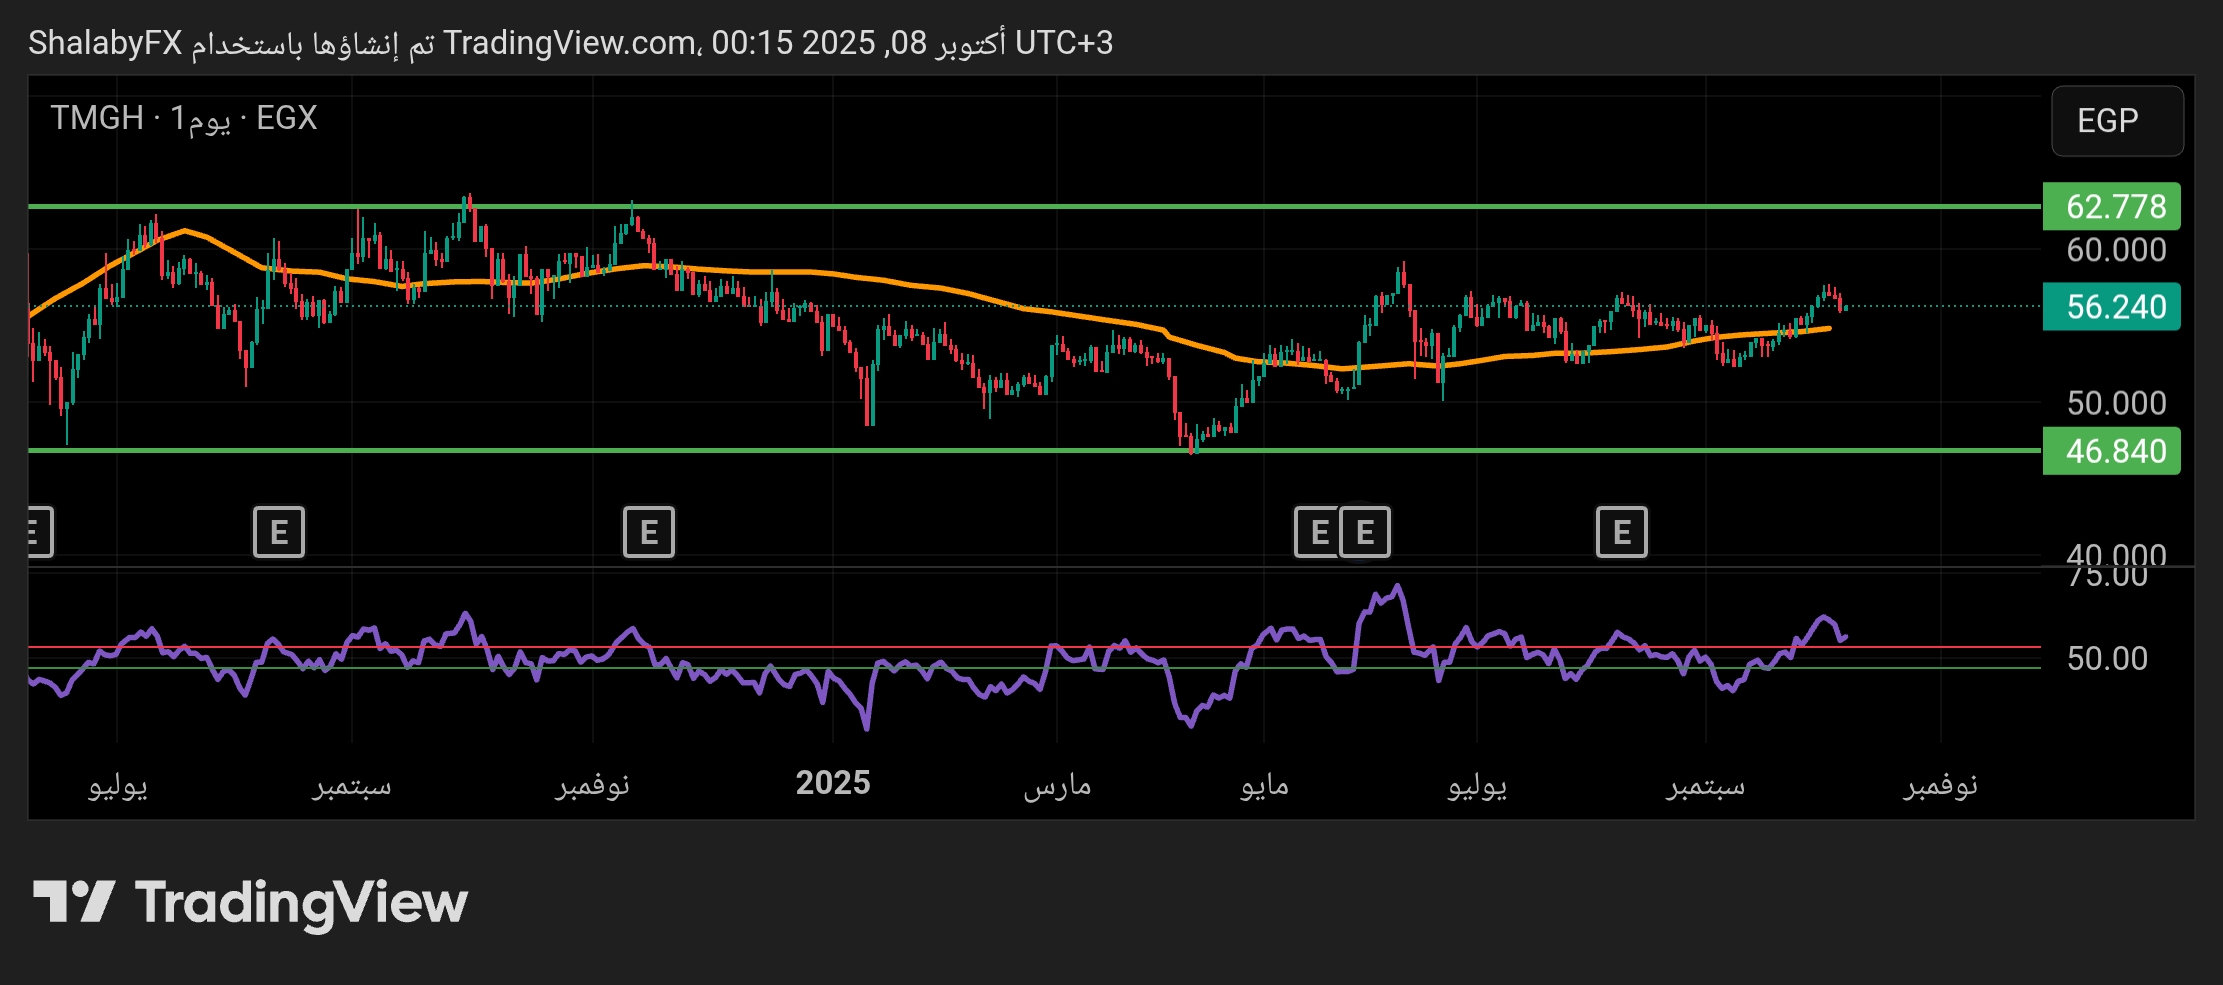Open the EGP currency selector

(2116, 121)
